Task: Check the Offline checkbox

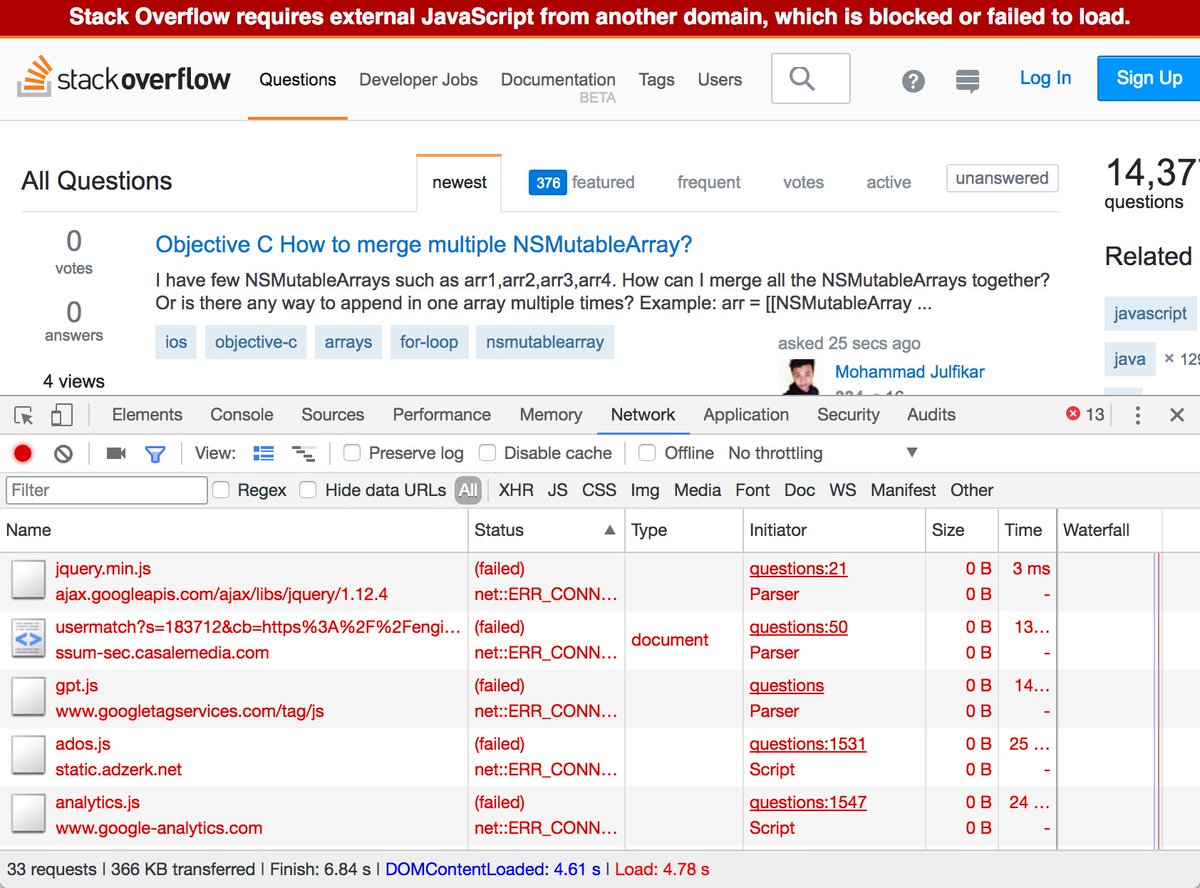Action: pyautogui.click(x=647, y=453)
